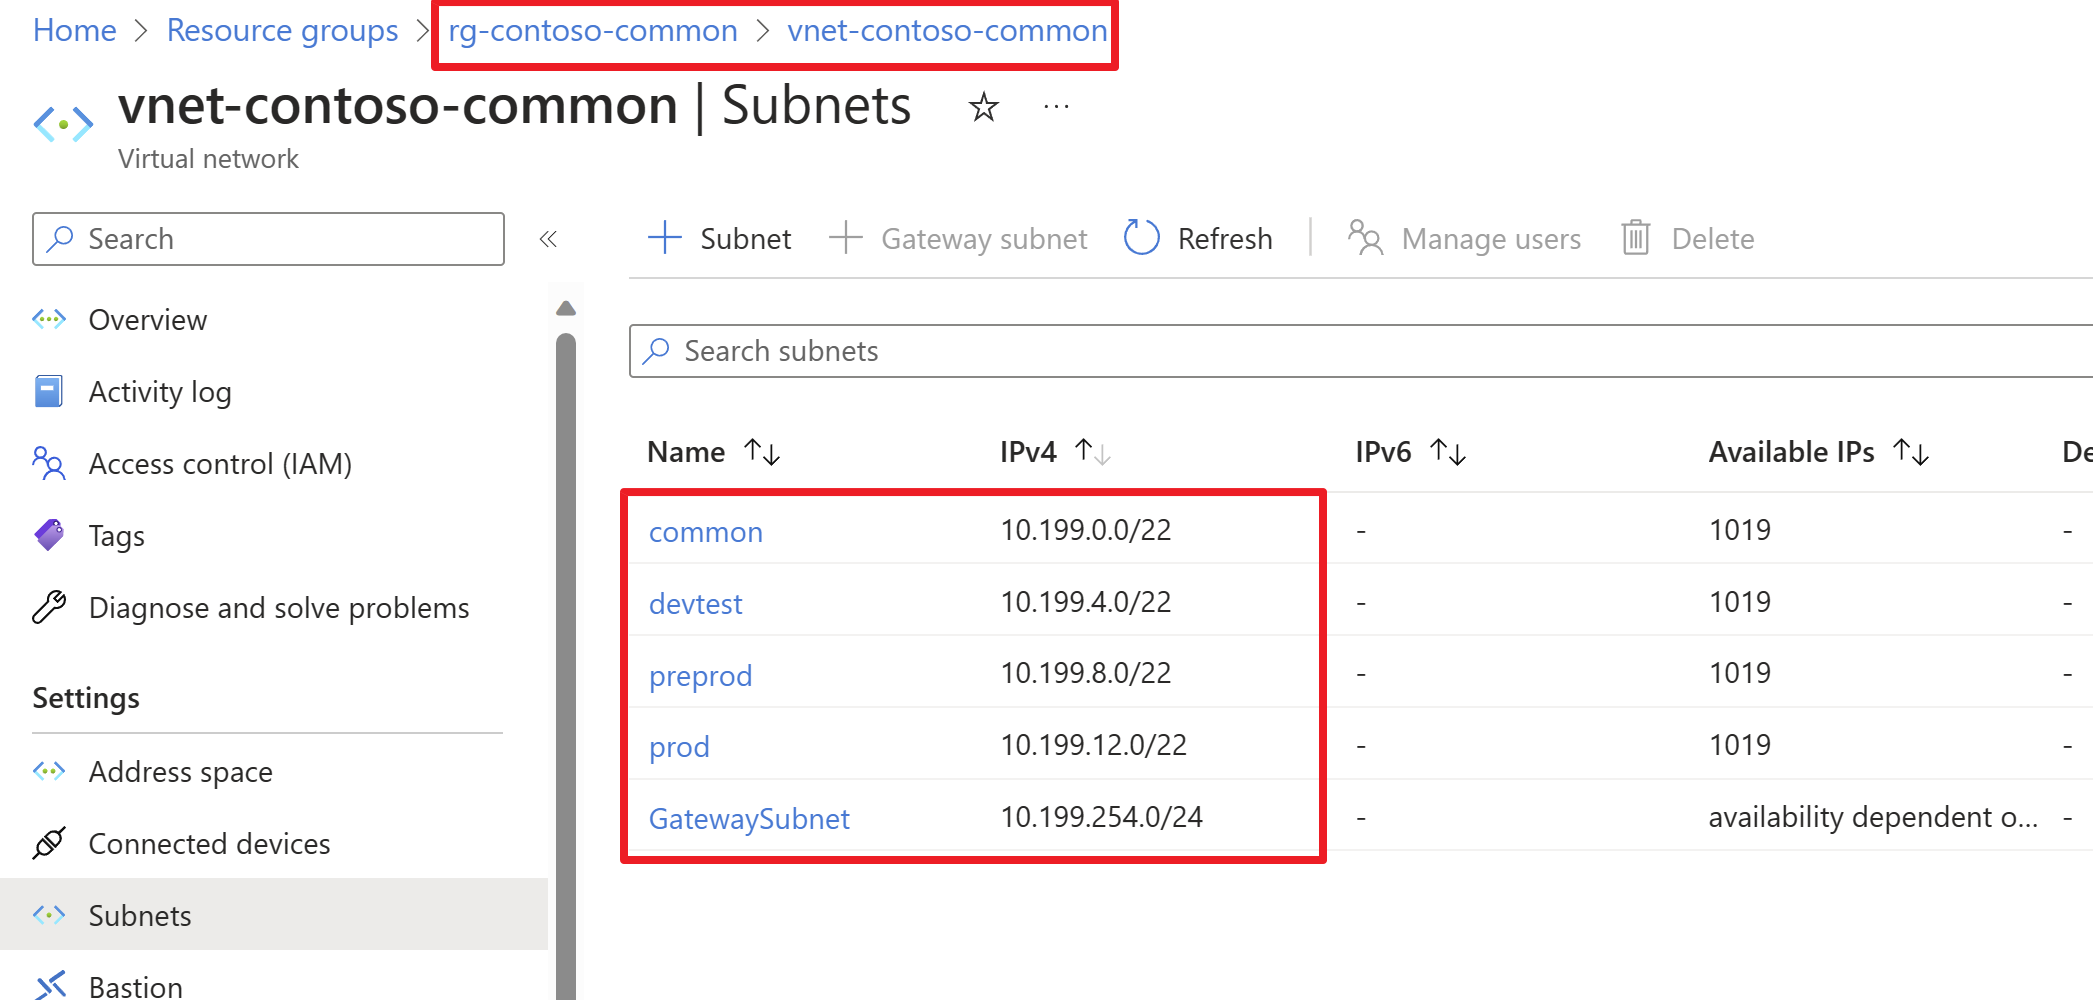The image size is (2093, 1000).
Task: Click the virtual network resource icon
Action: point(63,124)
